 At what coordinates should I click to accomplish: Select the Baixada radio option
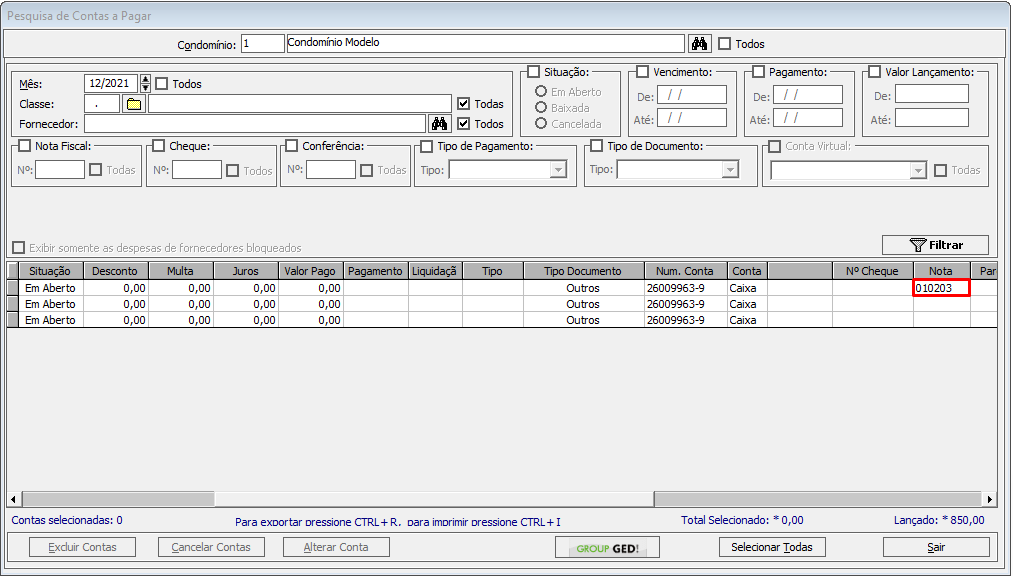pos(541,107)
